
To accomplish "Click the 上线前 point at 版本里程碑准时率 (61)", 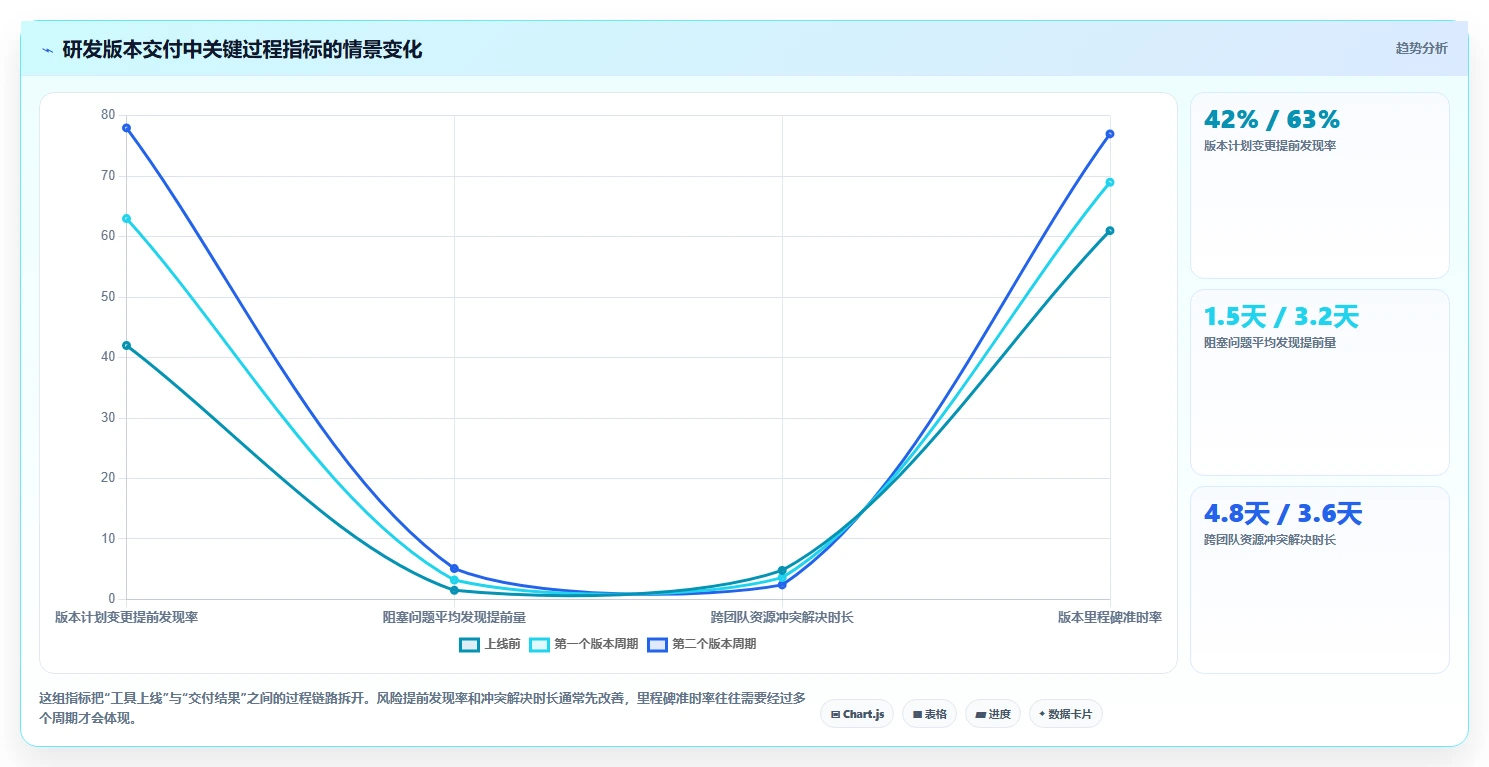I will coord(1110,231).
